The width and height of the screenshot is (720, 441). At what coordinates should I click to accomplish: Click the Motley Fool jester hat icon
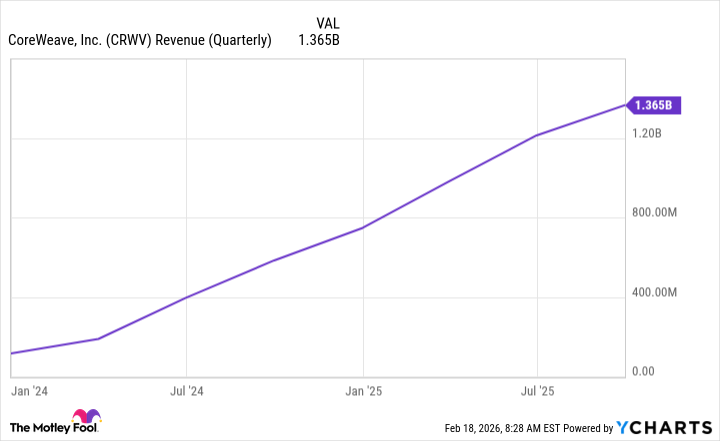86,419
